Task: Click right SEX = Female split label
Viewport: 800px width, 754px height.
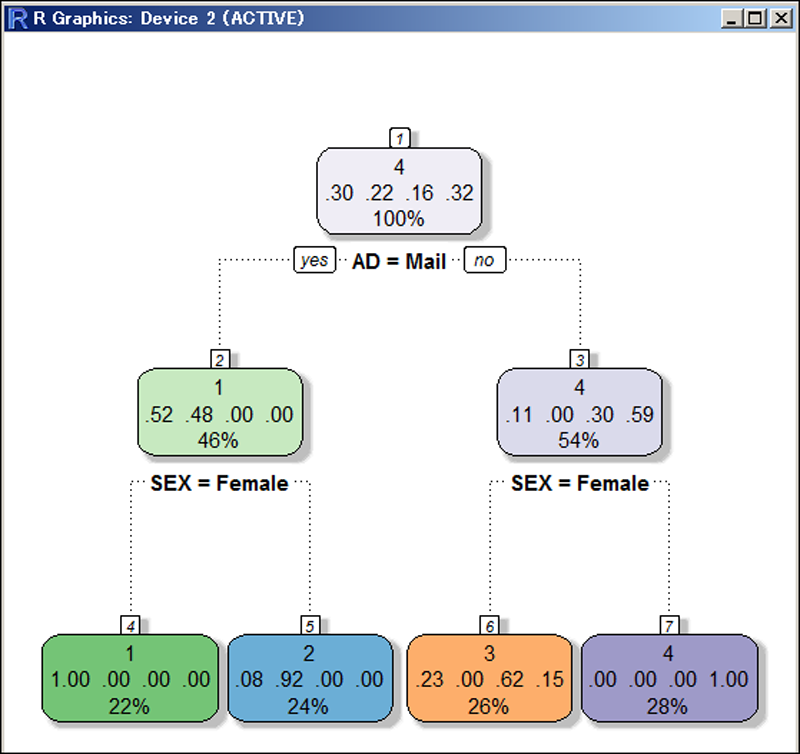Action: (580, 484)
